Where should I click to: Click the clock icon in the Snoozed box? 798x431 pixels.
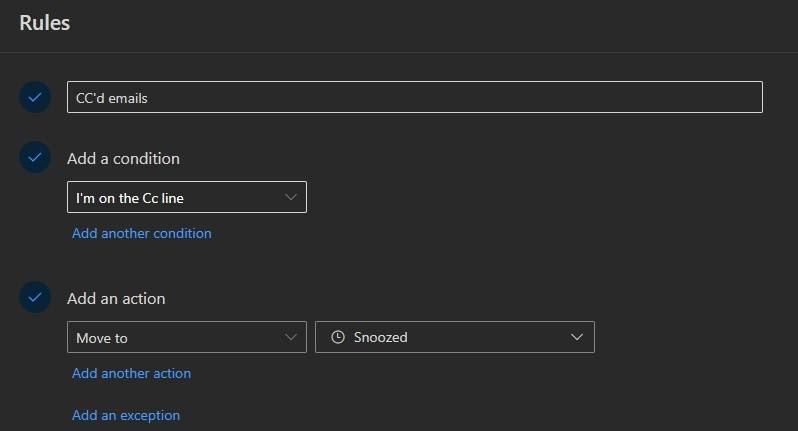click(338, 337)
